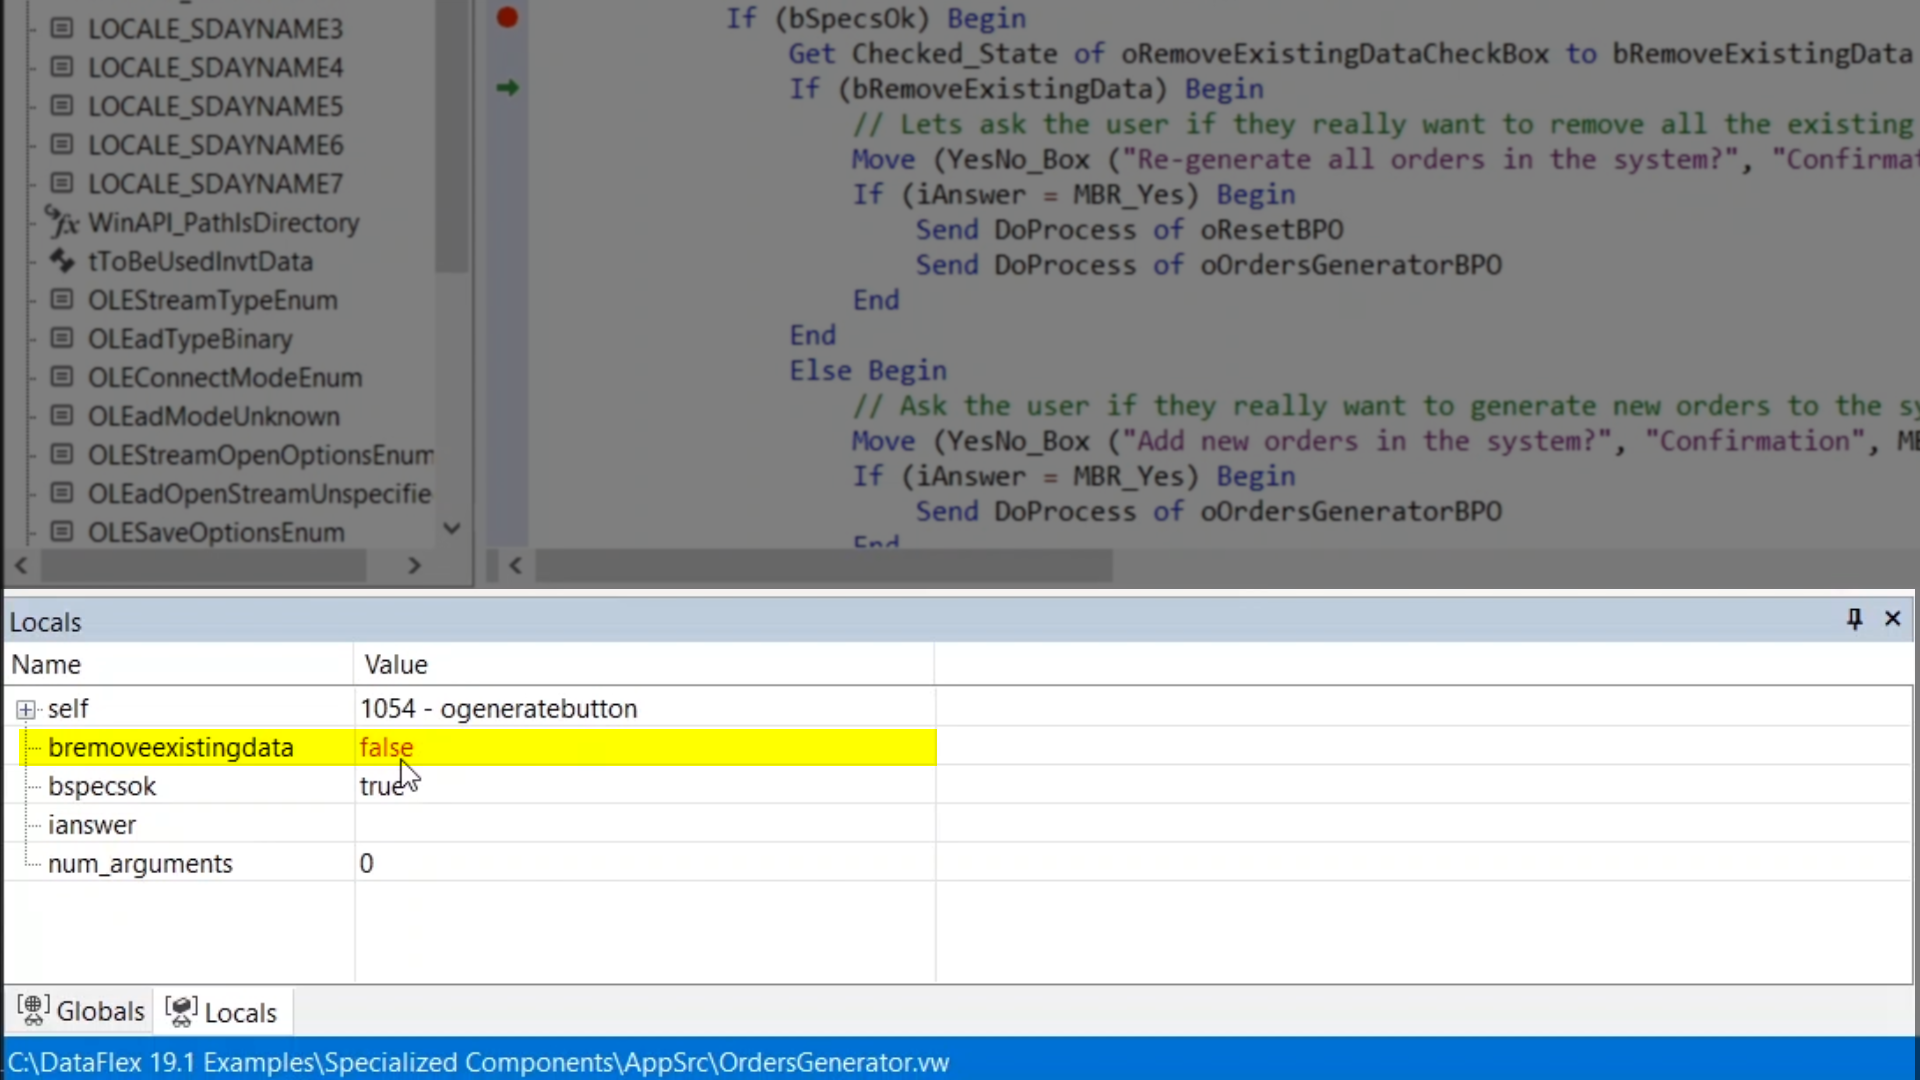Viewport: 1920px width, 1080px height.
Task: Click the LOCALE_SDAYNAME3 constant icon
Action: point(62,28)
